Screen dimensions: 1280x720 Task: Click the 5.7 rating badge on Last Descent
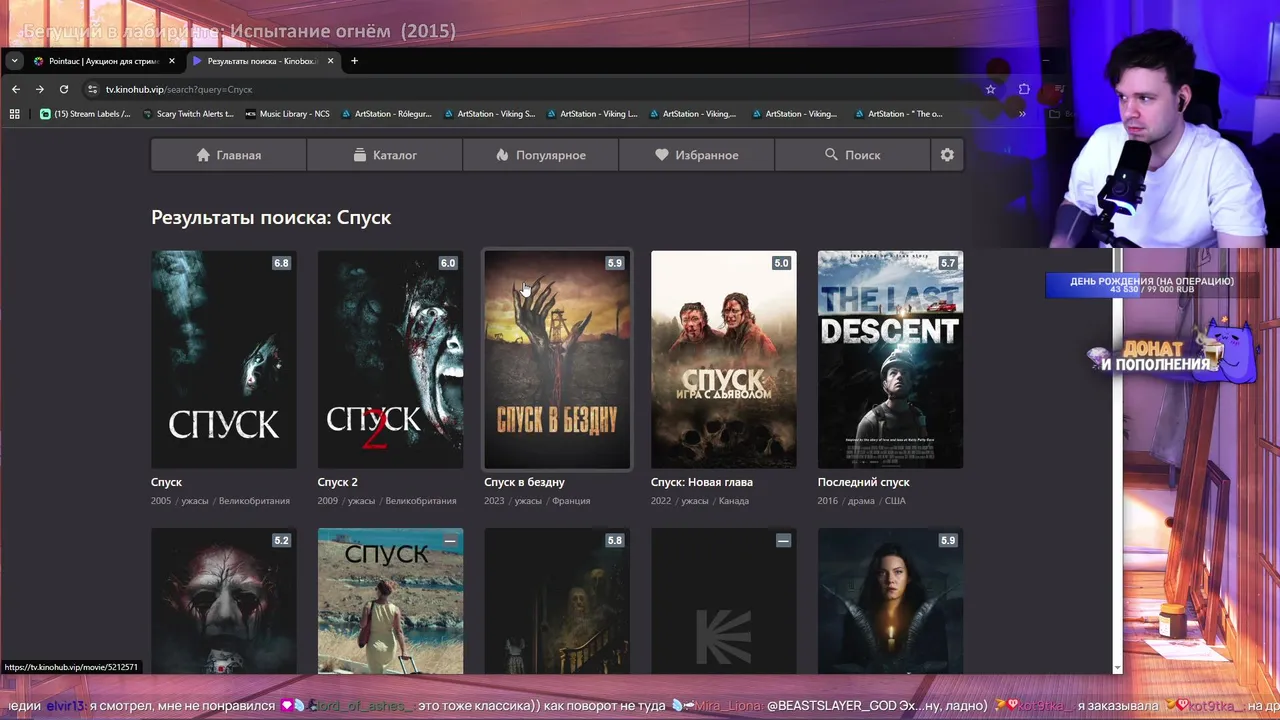pyautogui.click(x=948, y=263)
